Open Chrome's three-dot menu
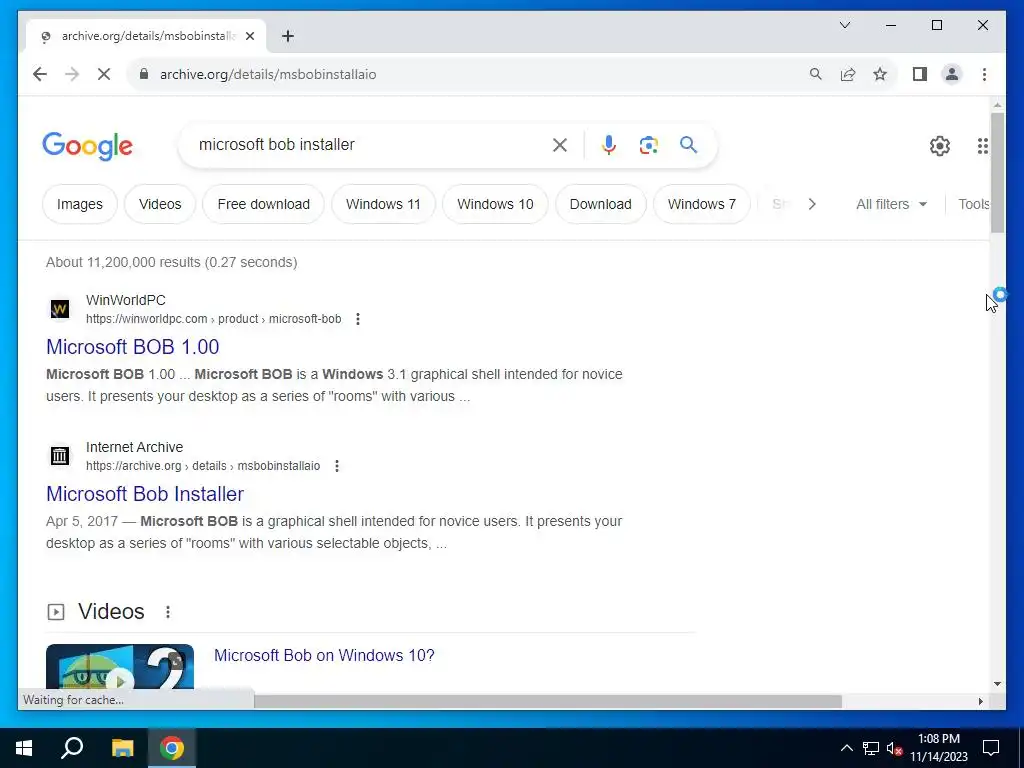The width and height of the screenshot is (1024, 768). tap(984, 74)
